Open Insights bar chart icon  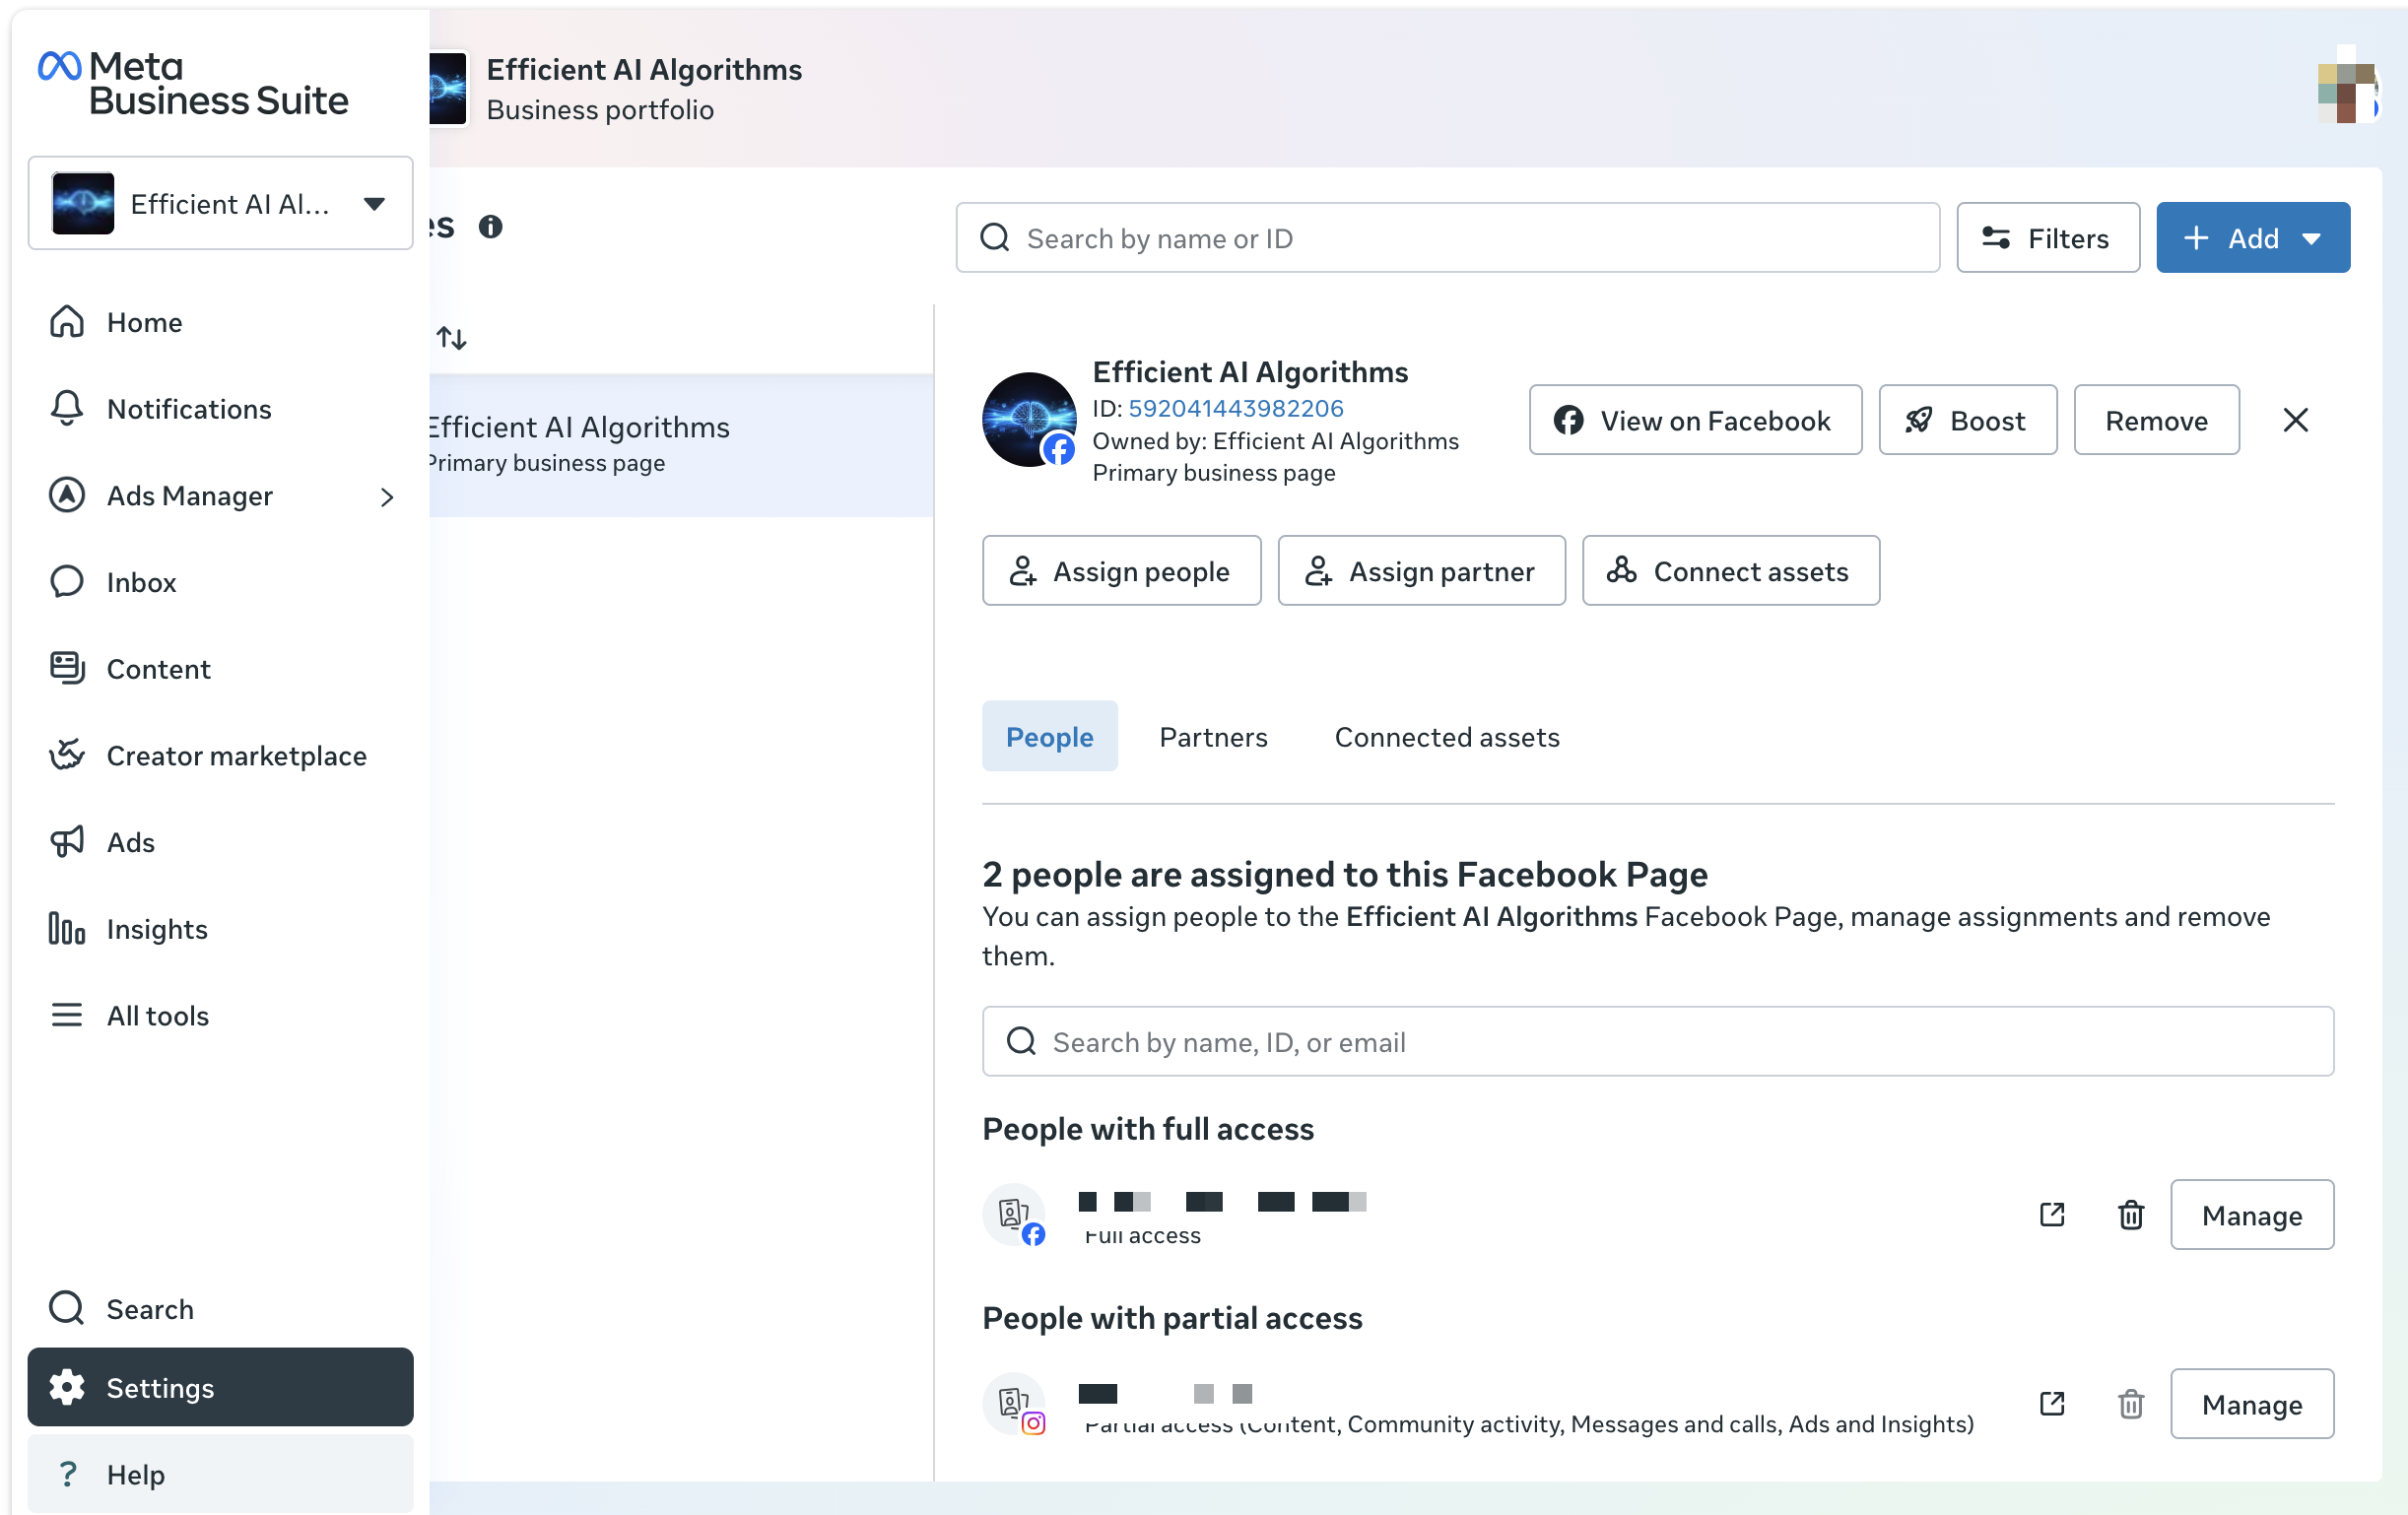[67, 928]
